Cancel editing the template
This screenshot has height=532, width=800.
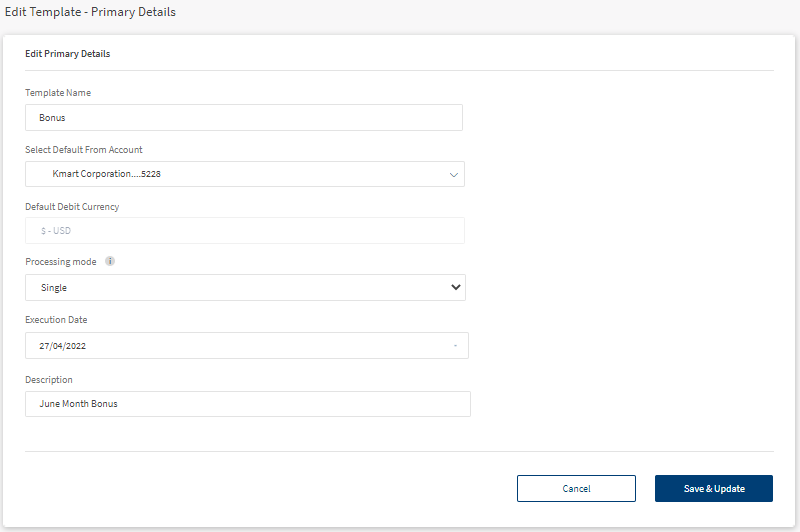(577, 489)
